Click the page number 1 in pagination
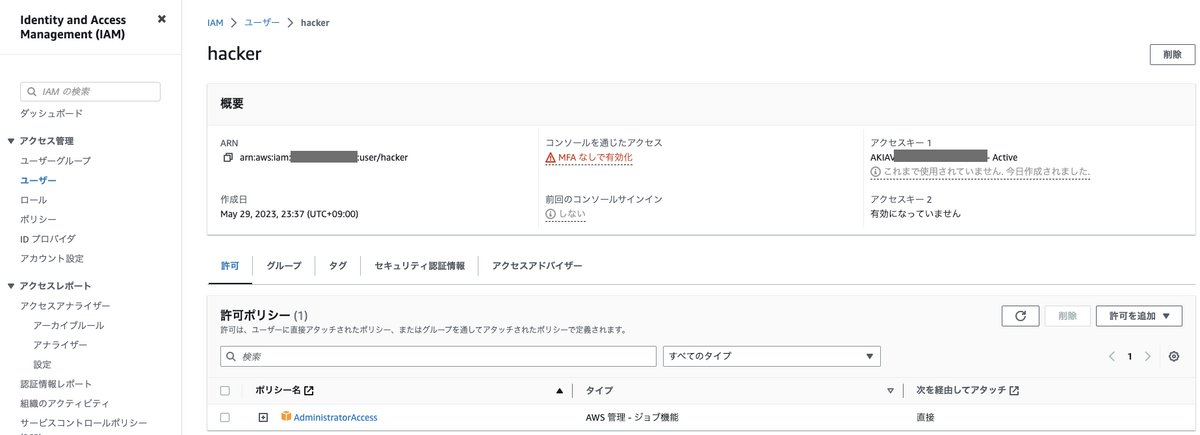 click(x=1130, y=357)
